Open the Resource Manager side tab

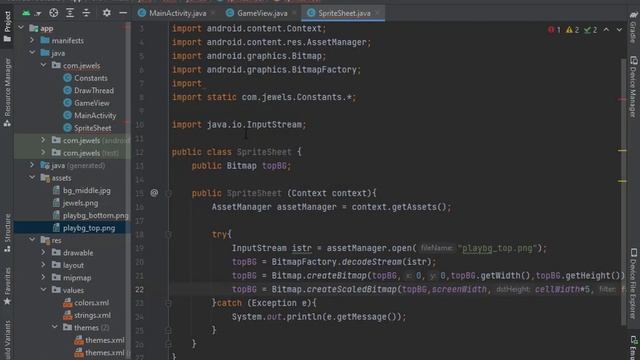point(7,92)
